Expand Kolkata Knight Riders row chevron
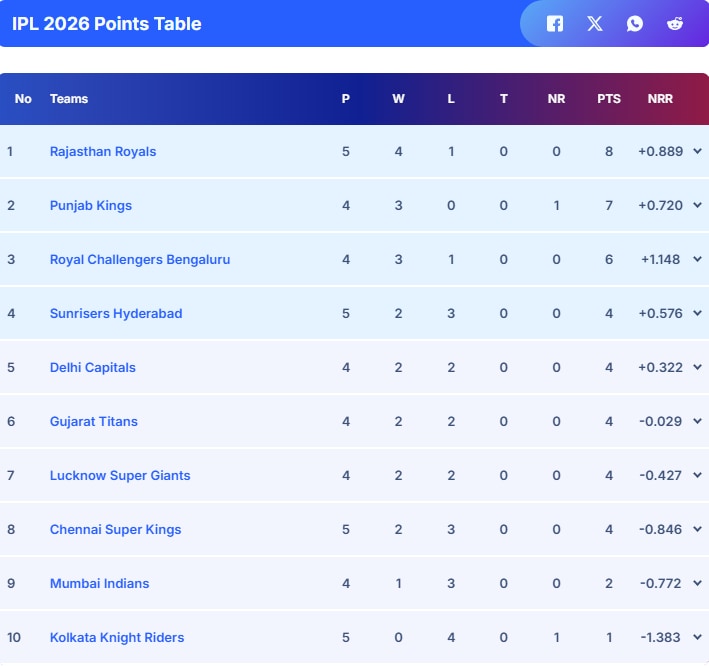The width and height of the screenshot is (709, 666). coord(697,638)
